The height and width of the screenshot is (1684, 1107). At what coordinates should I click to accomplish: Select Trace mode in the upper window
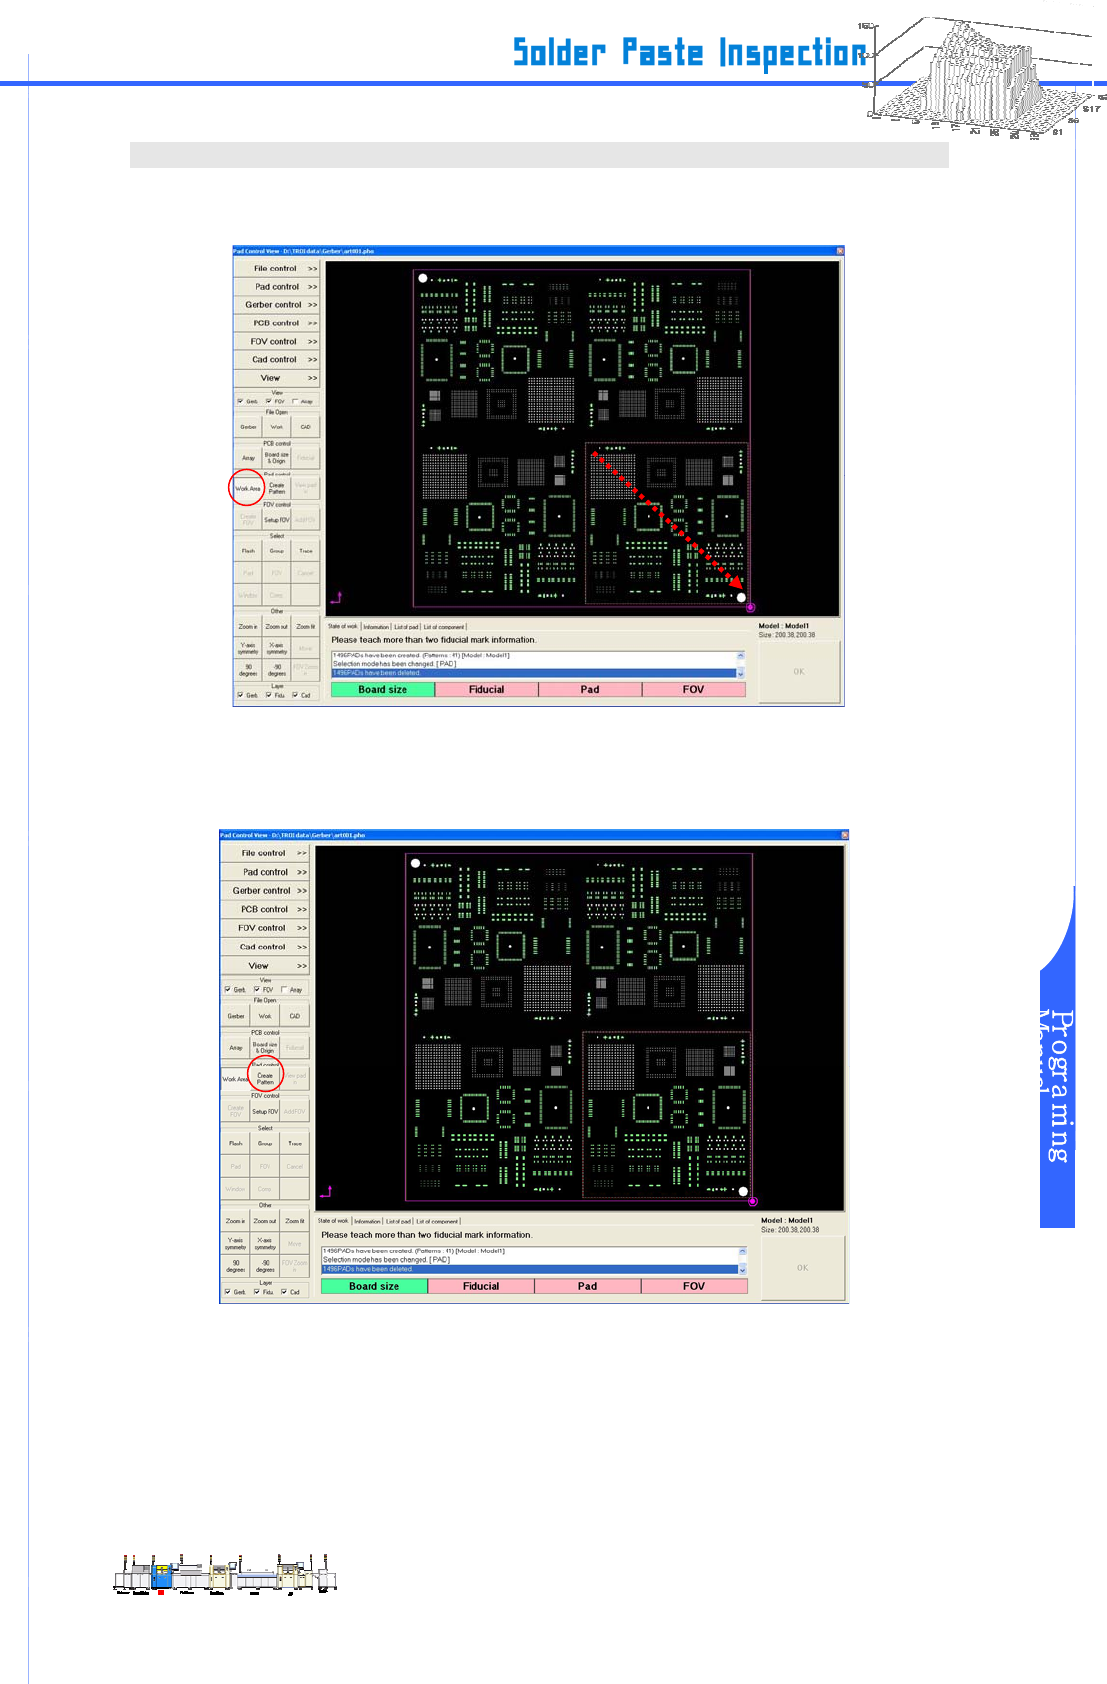306,551
